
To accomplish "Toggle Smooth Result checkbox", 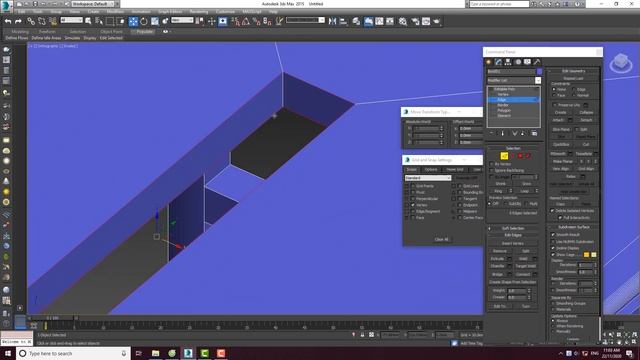I will point(553,235).
